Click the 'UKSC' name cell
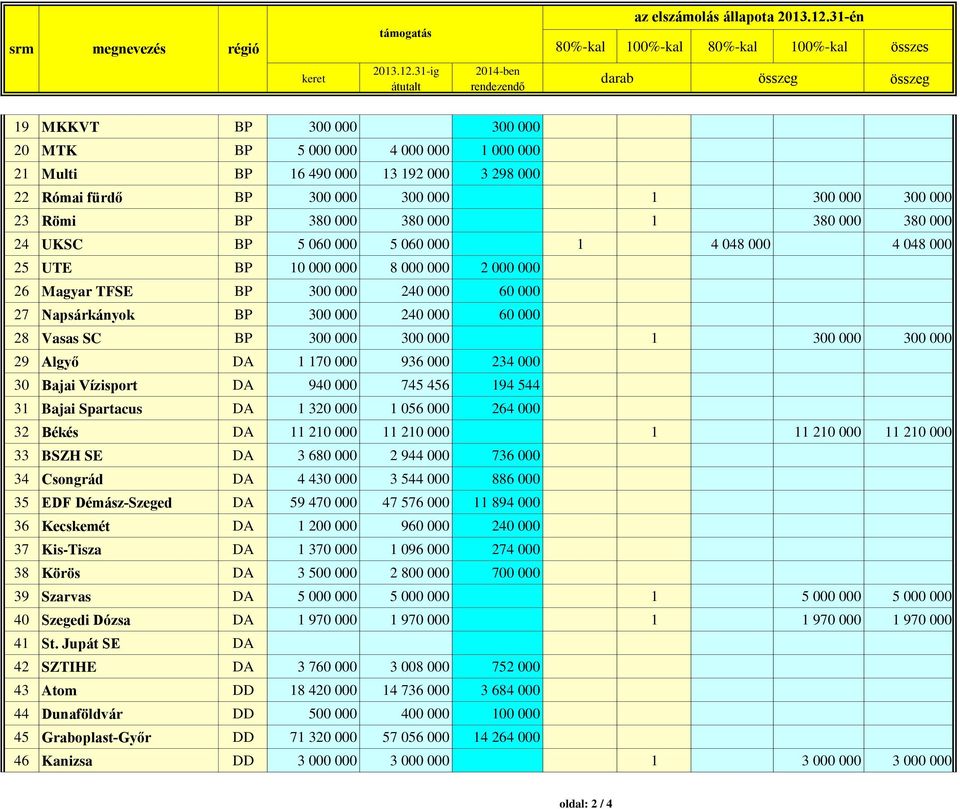Screen dimensions: 960x809 [129, 244]
